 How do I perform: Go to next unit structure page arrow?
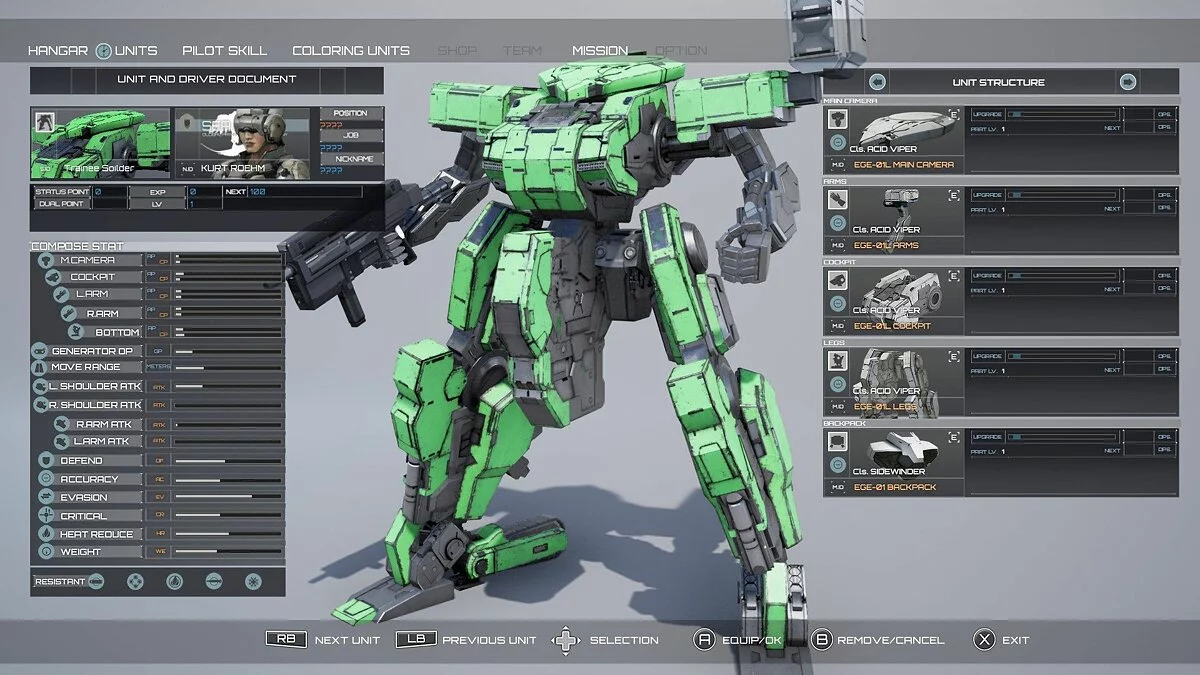point(1127,82)
